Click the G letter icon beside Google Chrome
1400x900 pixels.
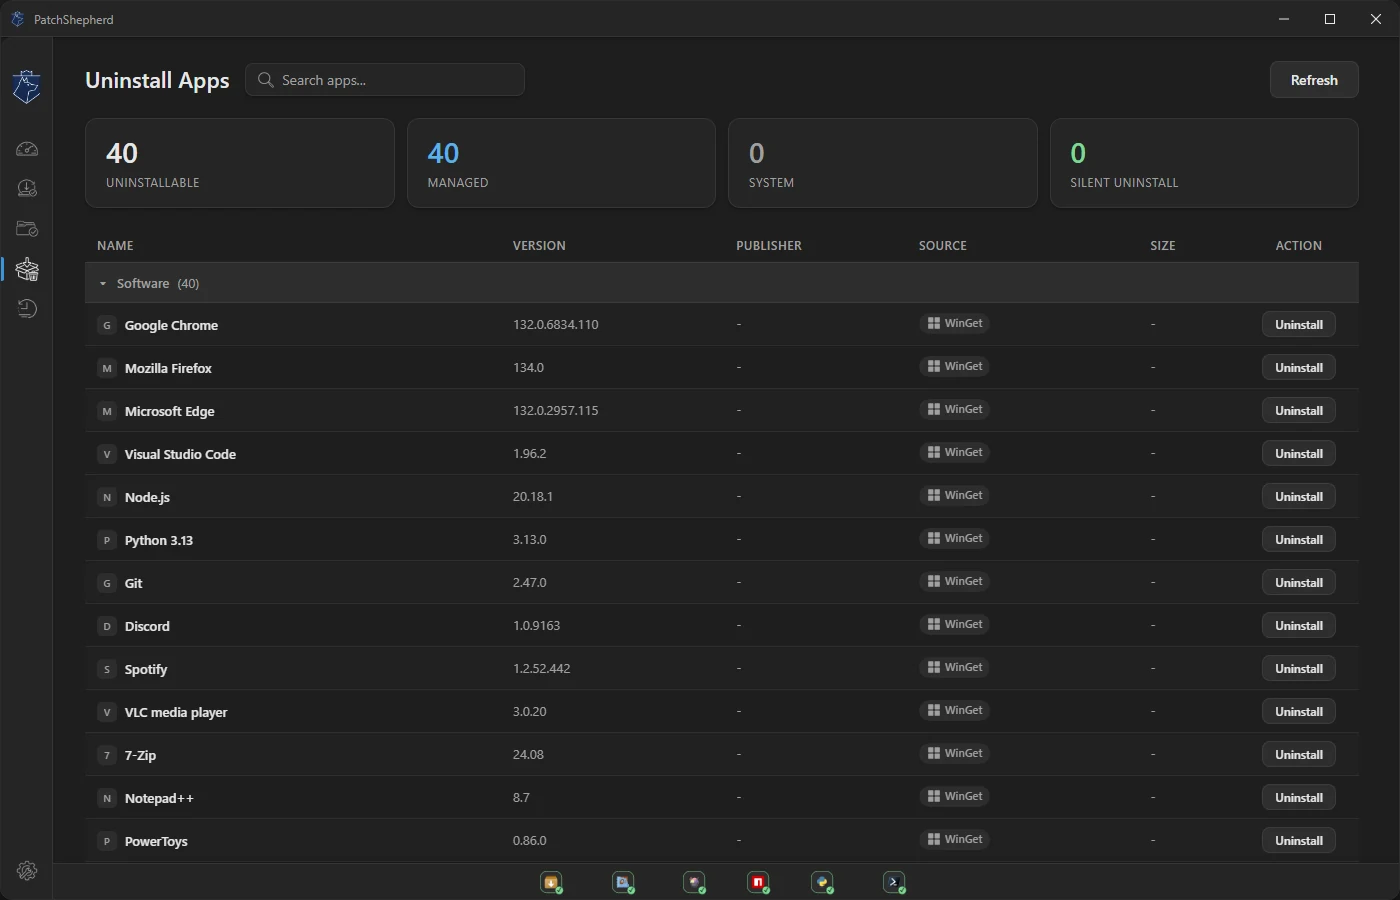[x=107, y=325]
